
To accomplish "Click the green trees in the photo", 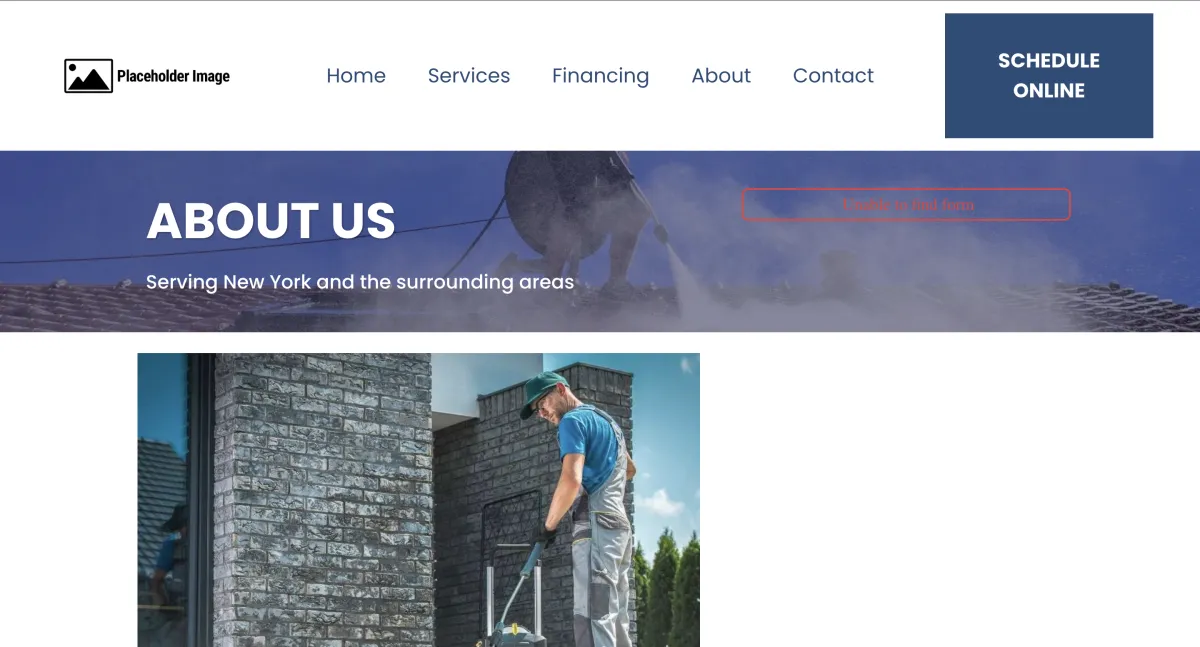I will (x=666, y=590).
